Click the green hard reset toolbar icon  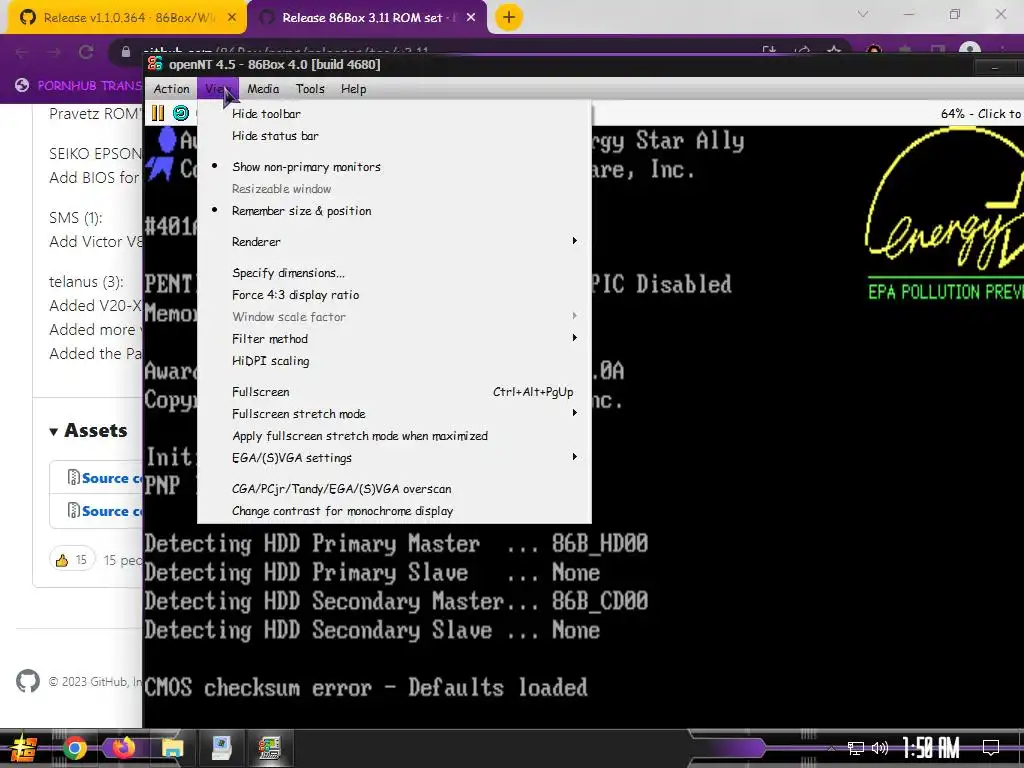(181, 113)
